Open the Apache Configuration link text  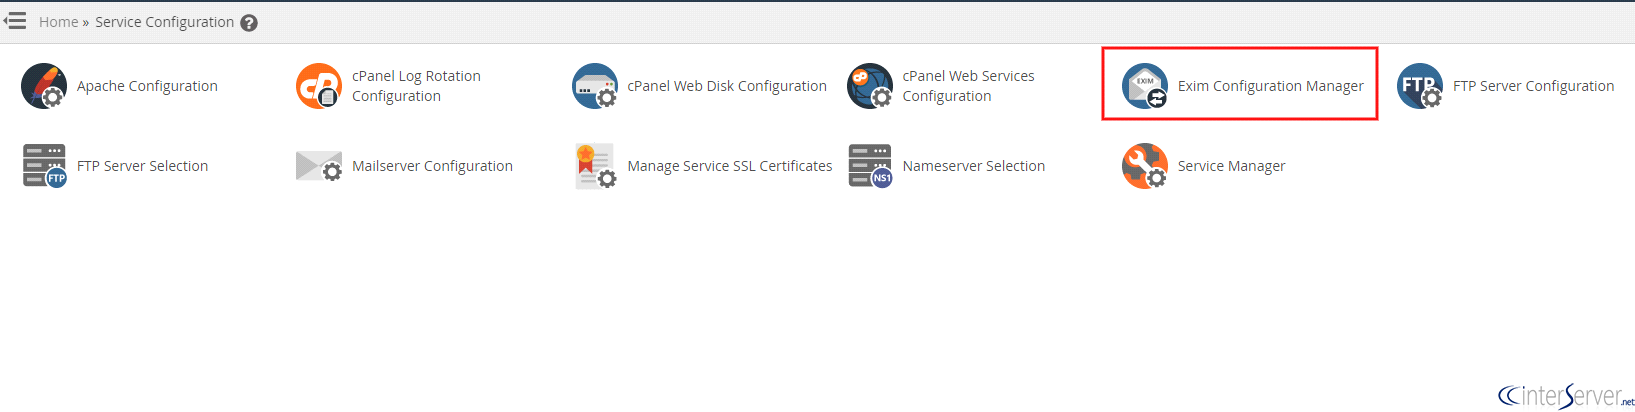(x=147, y=86)
